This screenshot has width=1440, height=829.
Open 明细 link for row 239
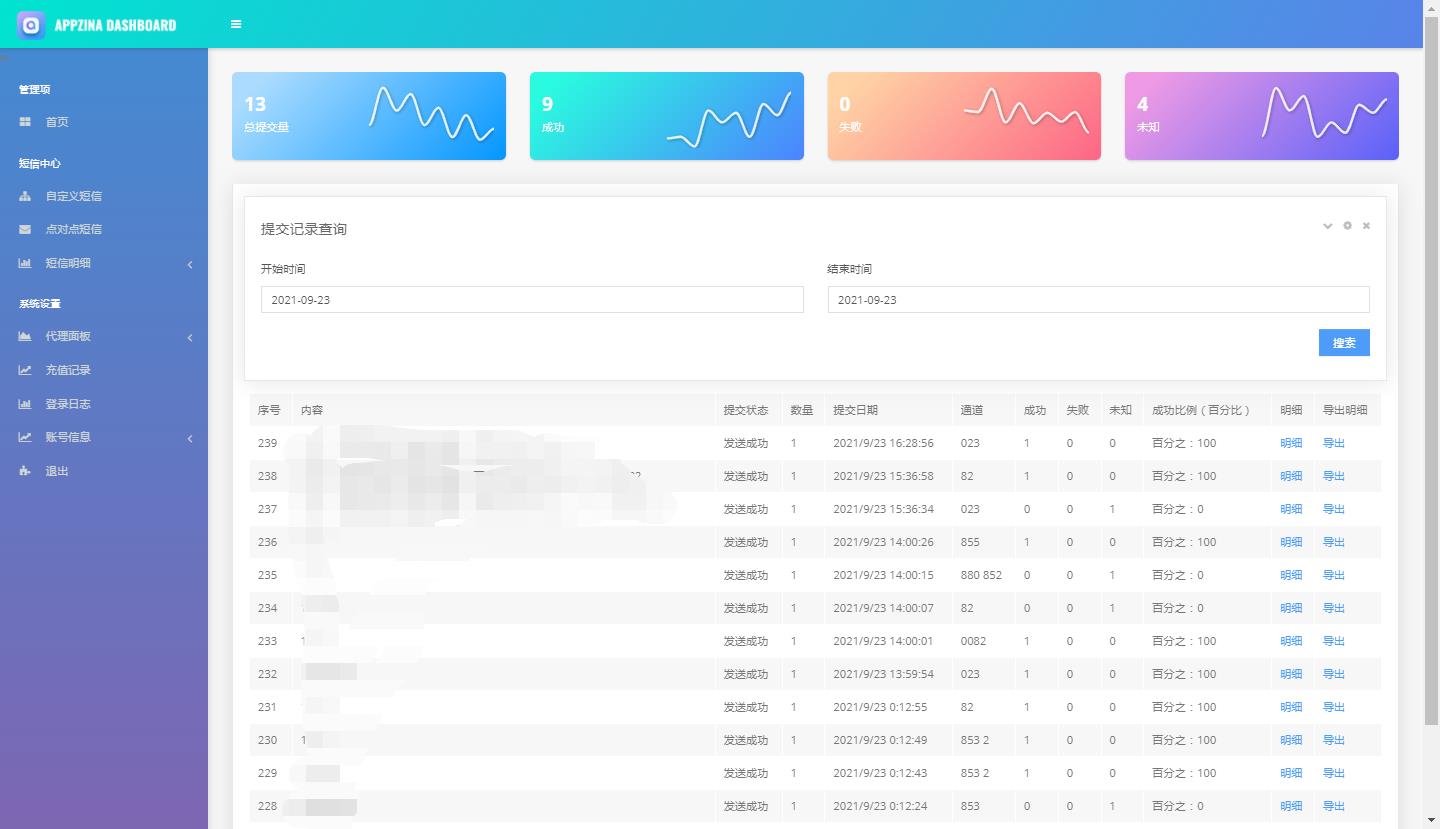click(x=1291, y=443)
